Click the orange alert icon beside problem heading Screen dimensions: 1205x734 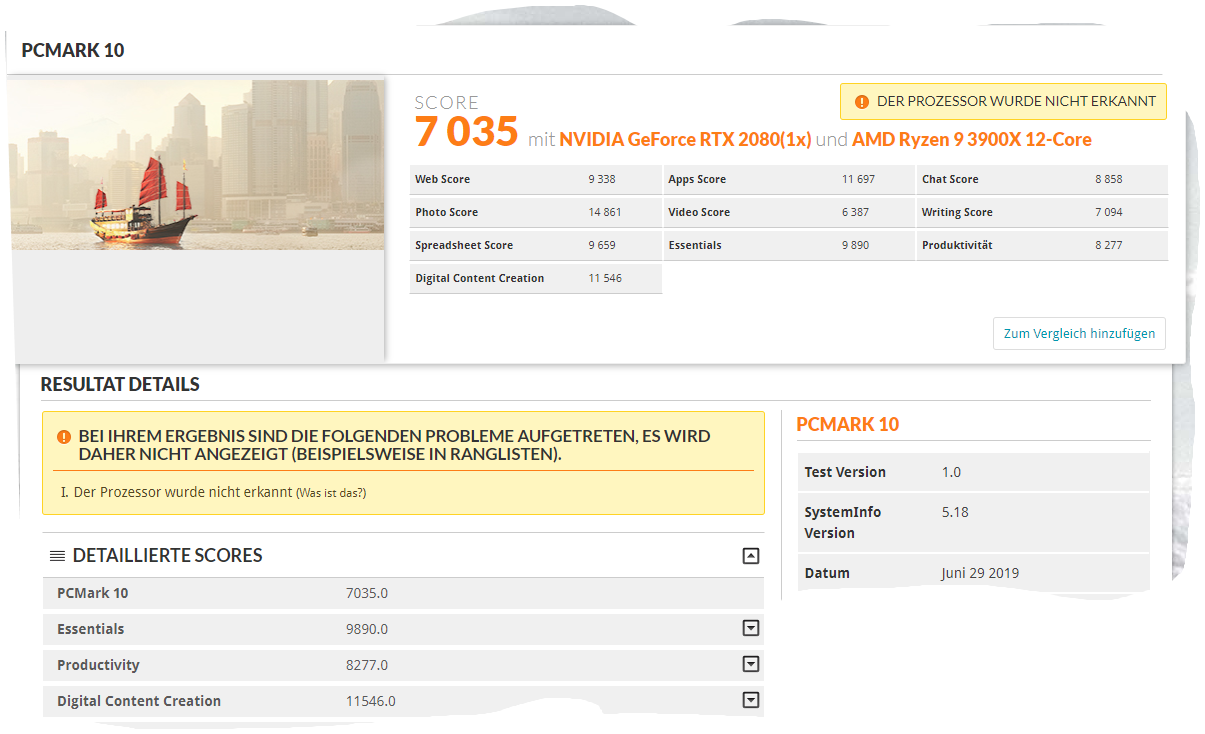[x=64, y=437]
